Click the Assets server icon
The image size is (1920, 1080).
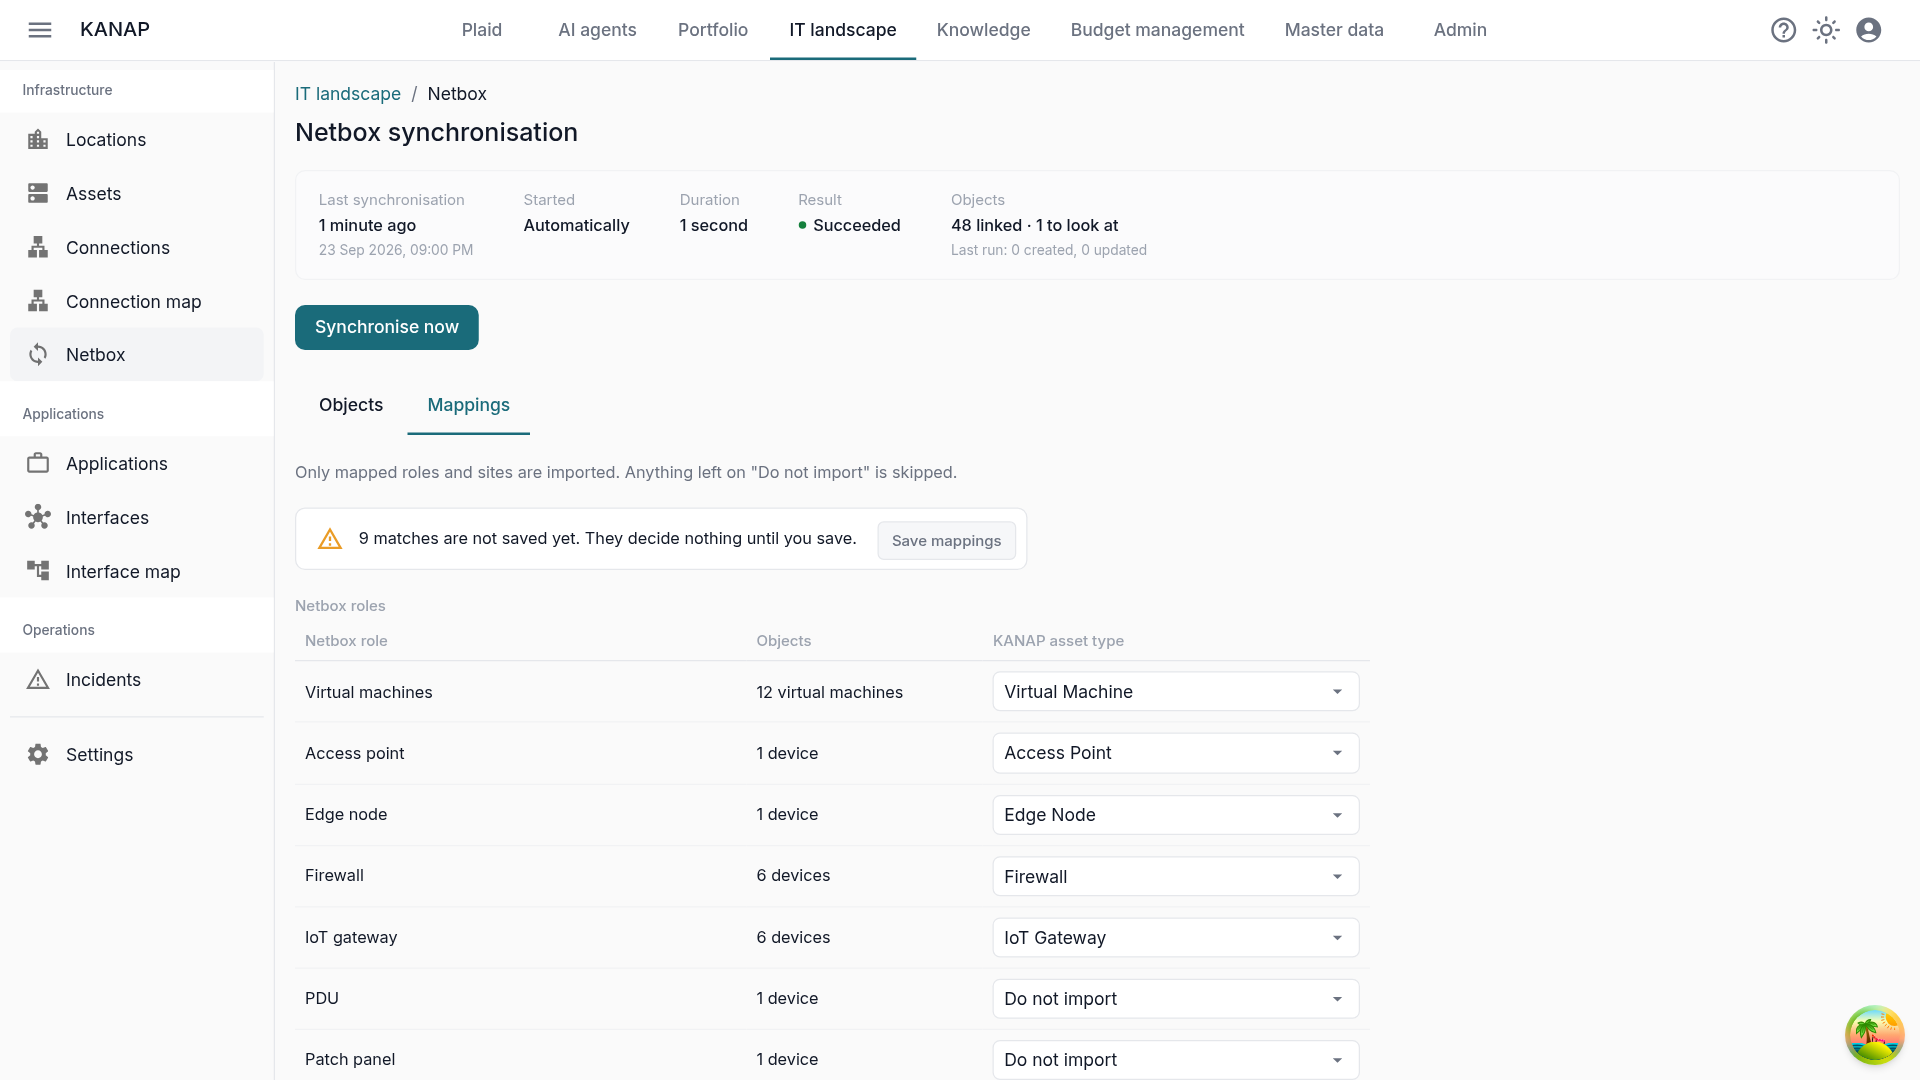[x=38, y=194]
